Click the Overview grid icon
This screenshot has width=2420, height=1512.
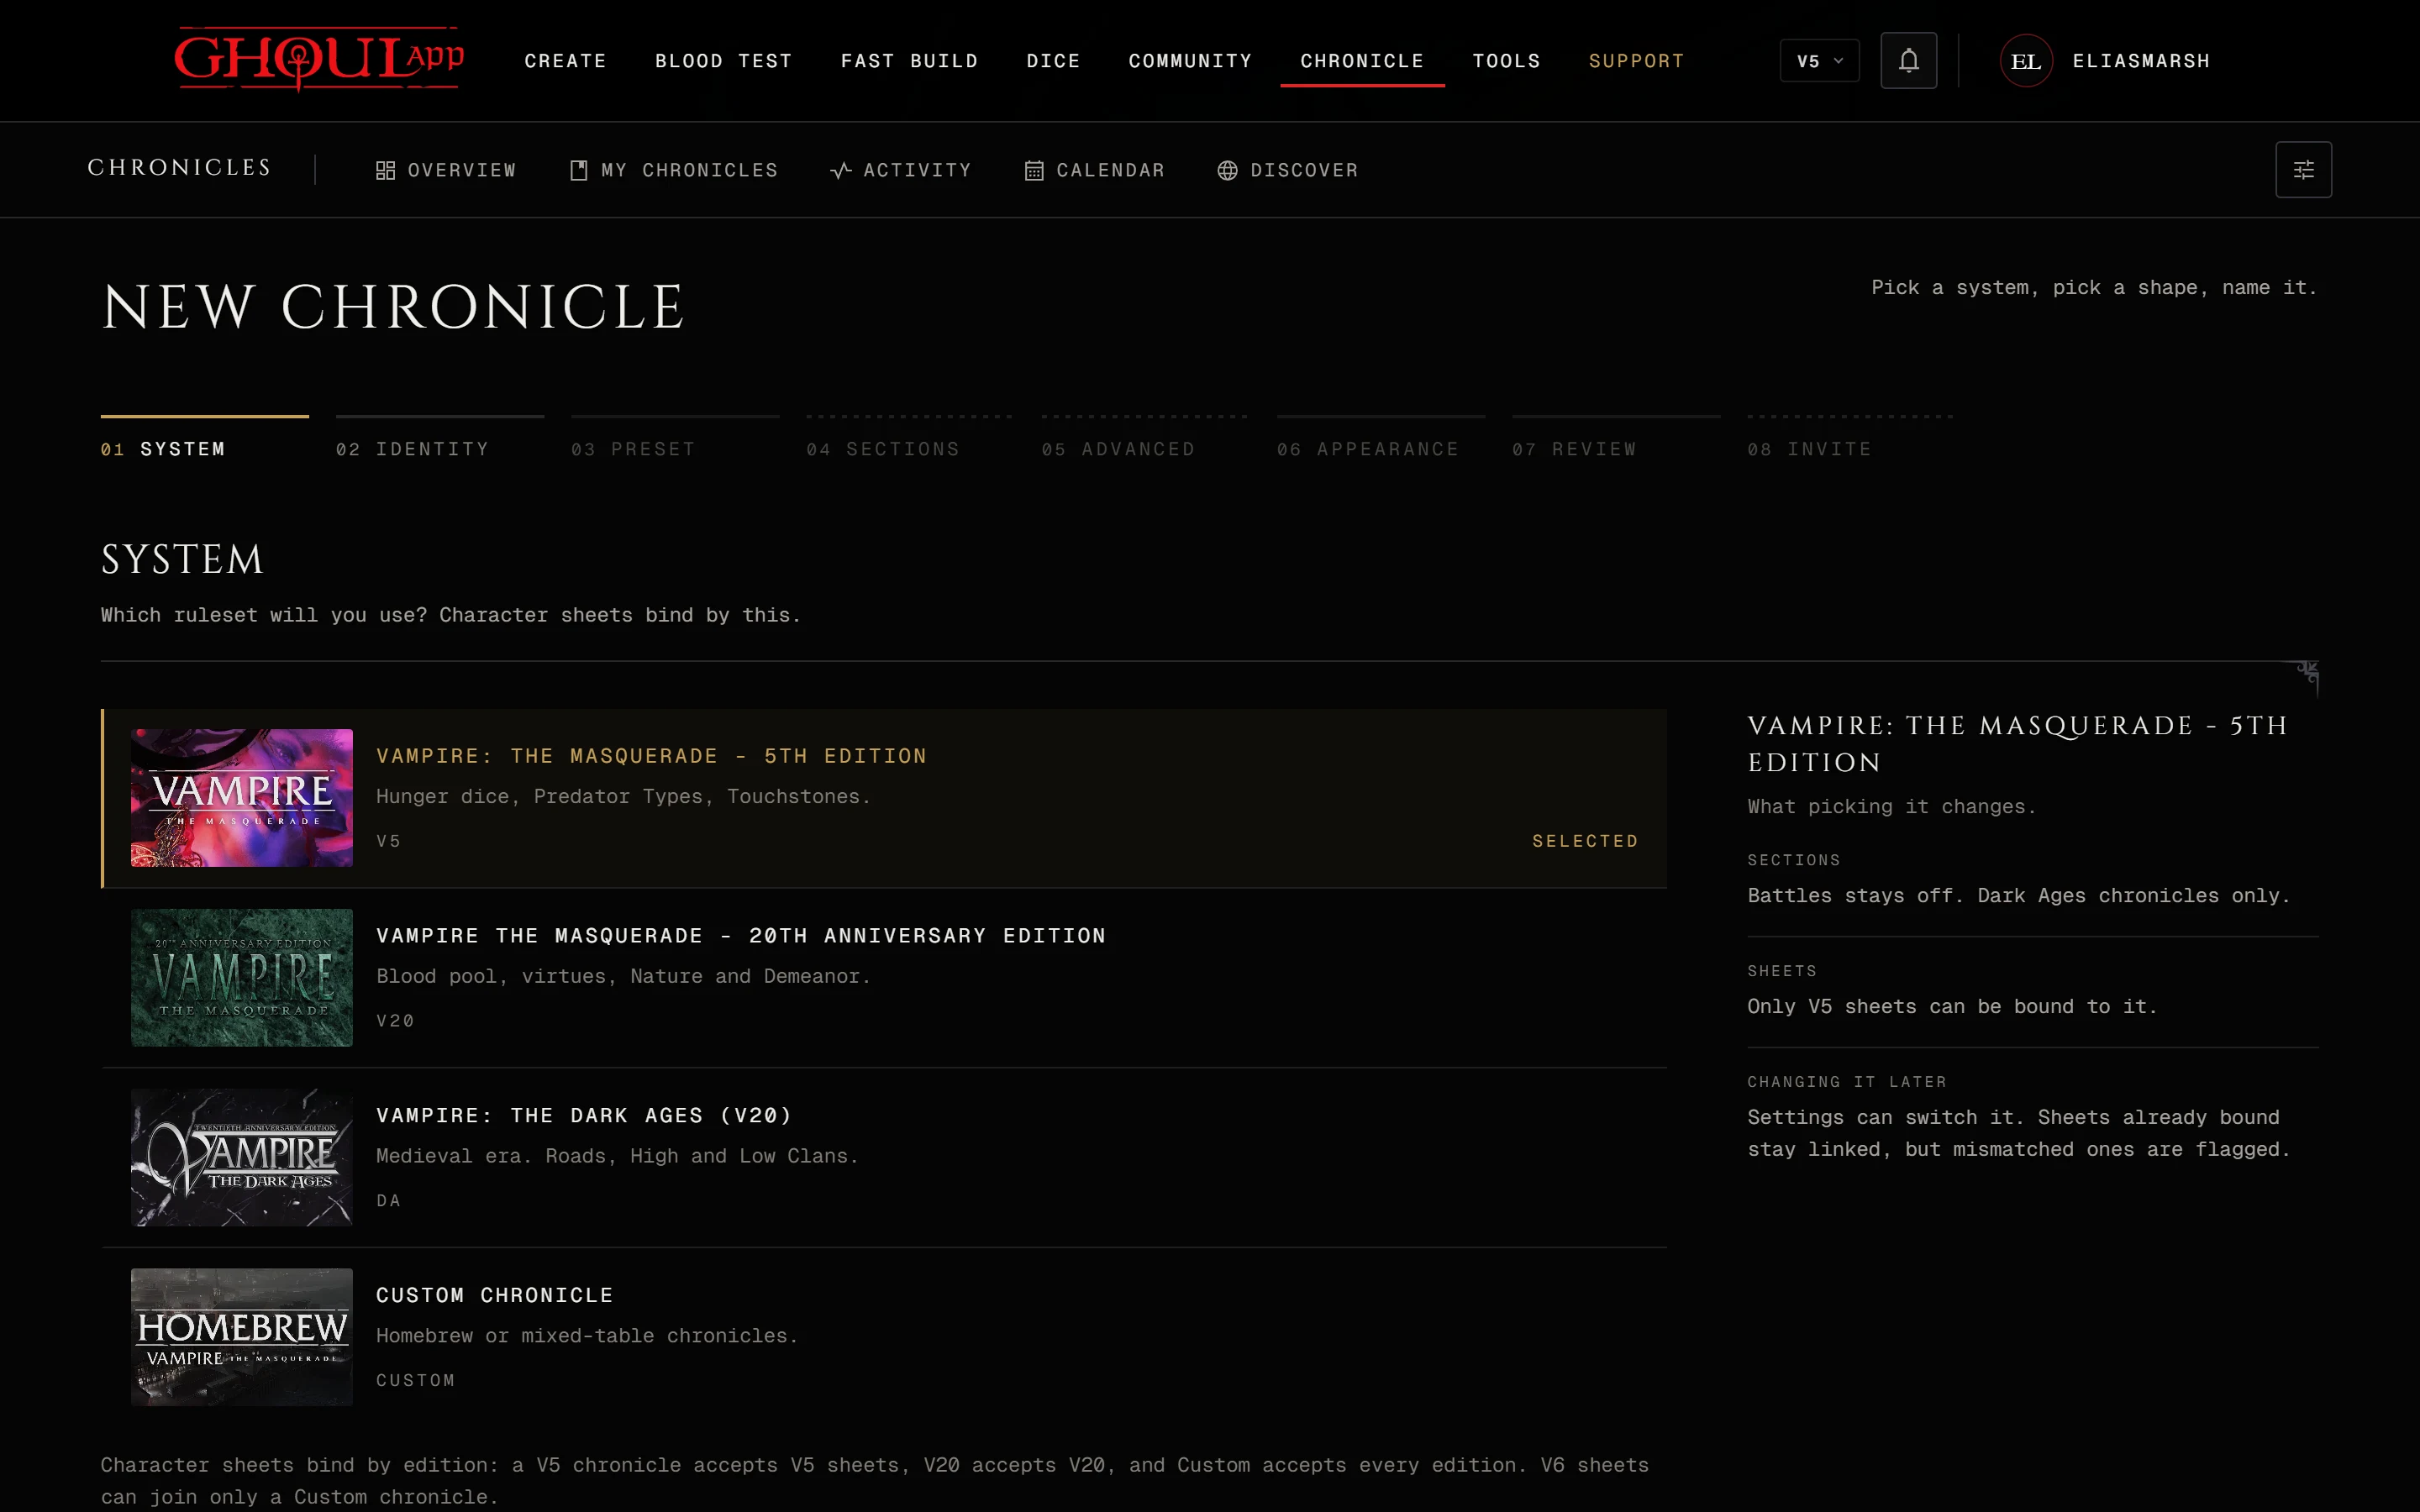coord(385,171)
